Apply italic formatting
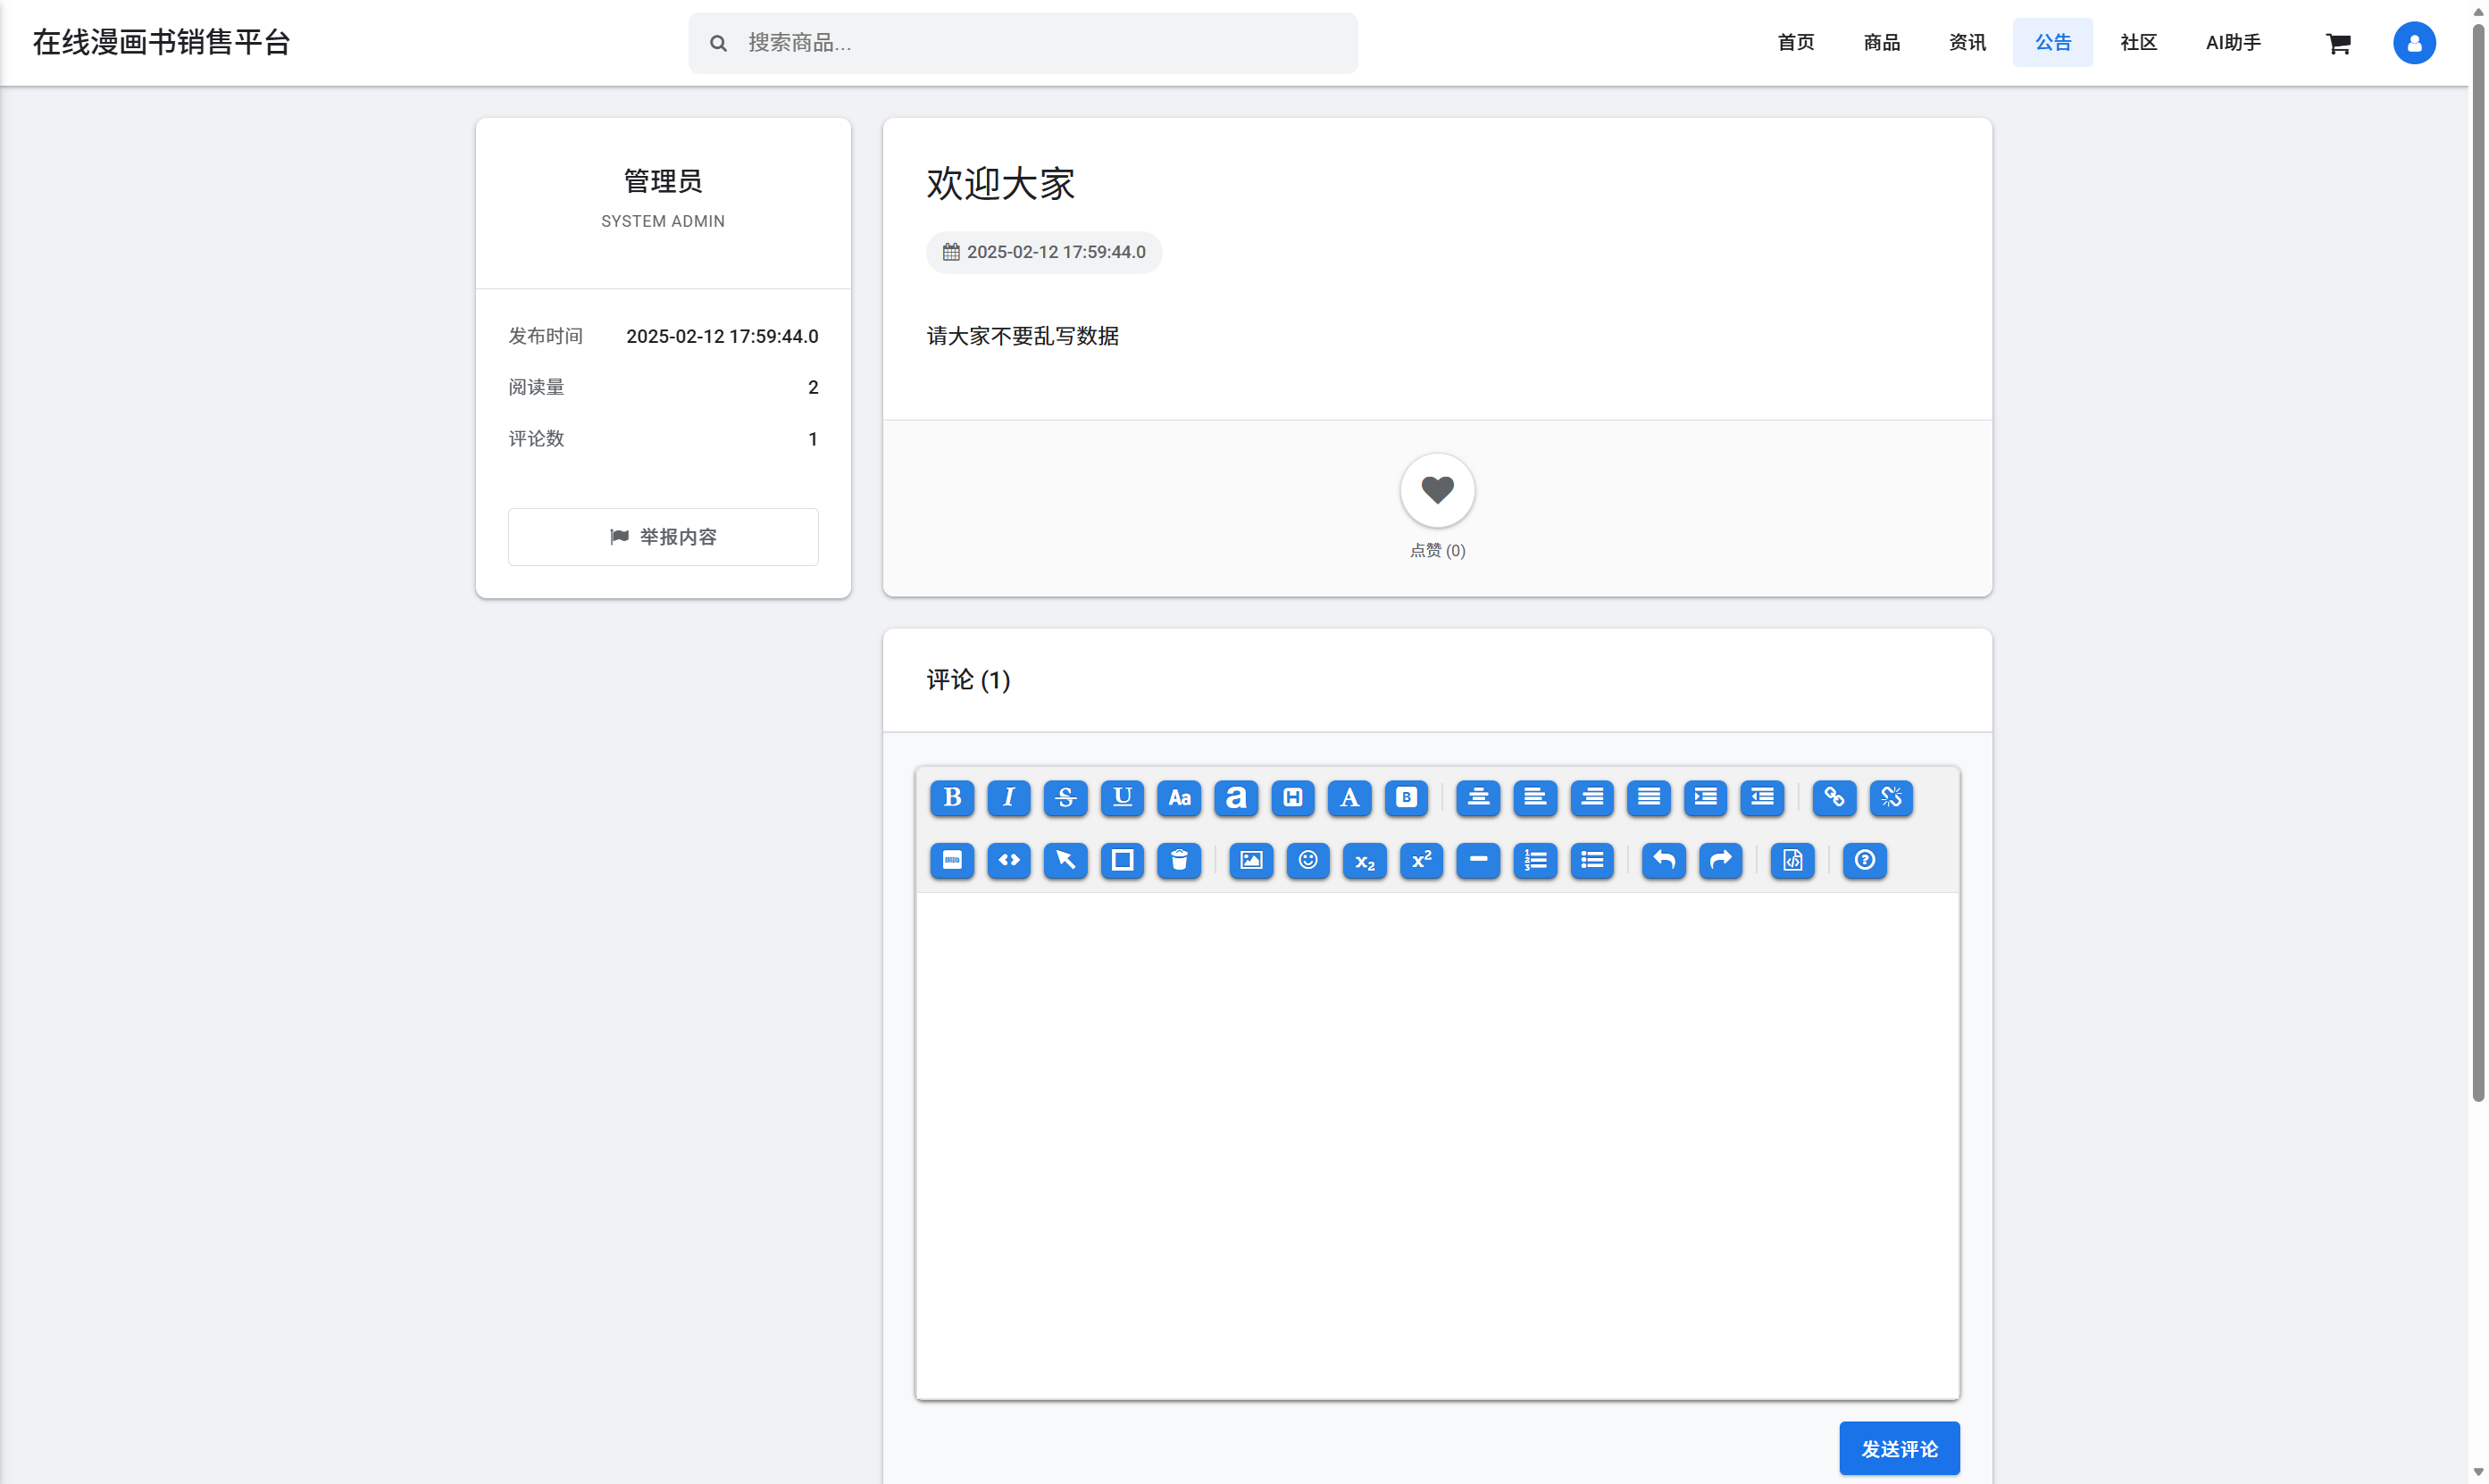2489x1484 pixels. [x=1009, y=798]
